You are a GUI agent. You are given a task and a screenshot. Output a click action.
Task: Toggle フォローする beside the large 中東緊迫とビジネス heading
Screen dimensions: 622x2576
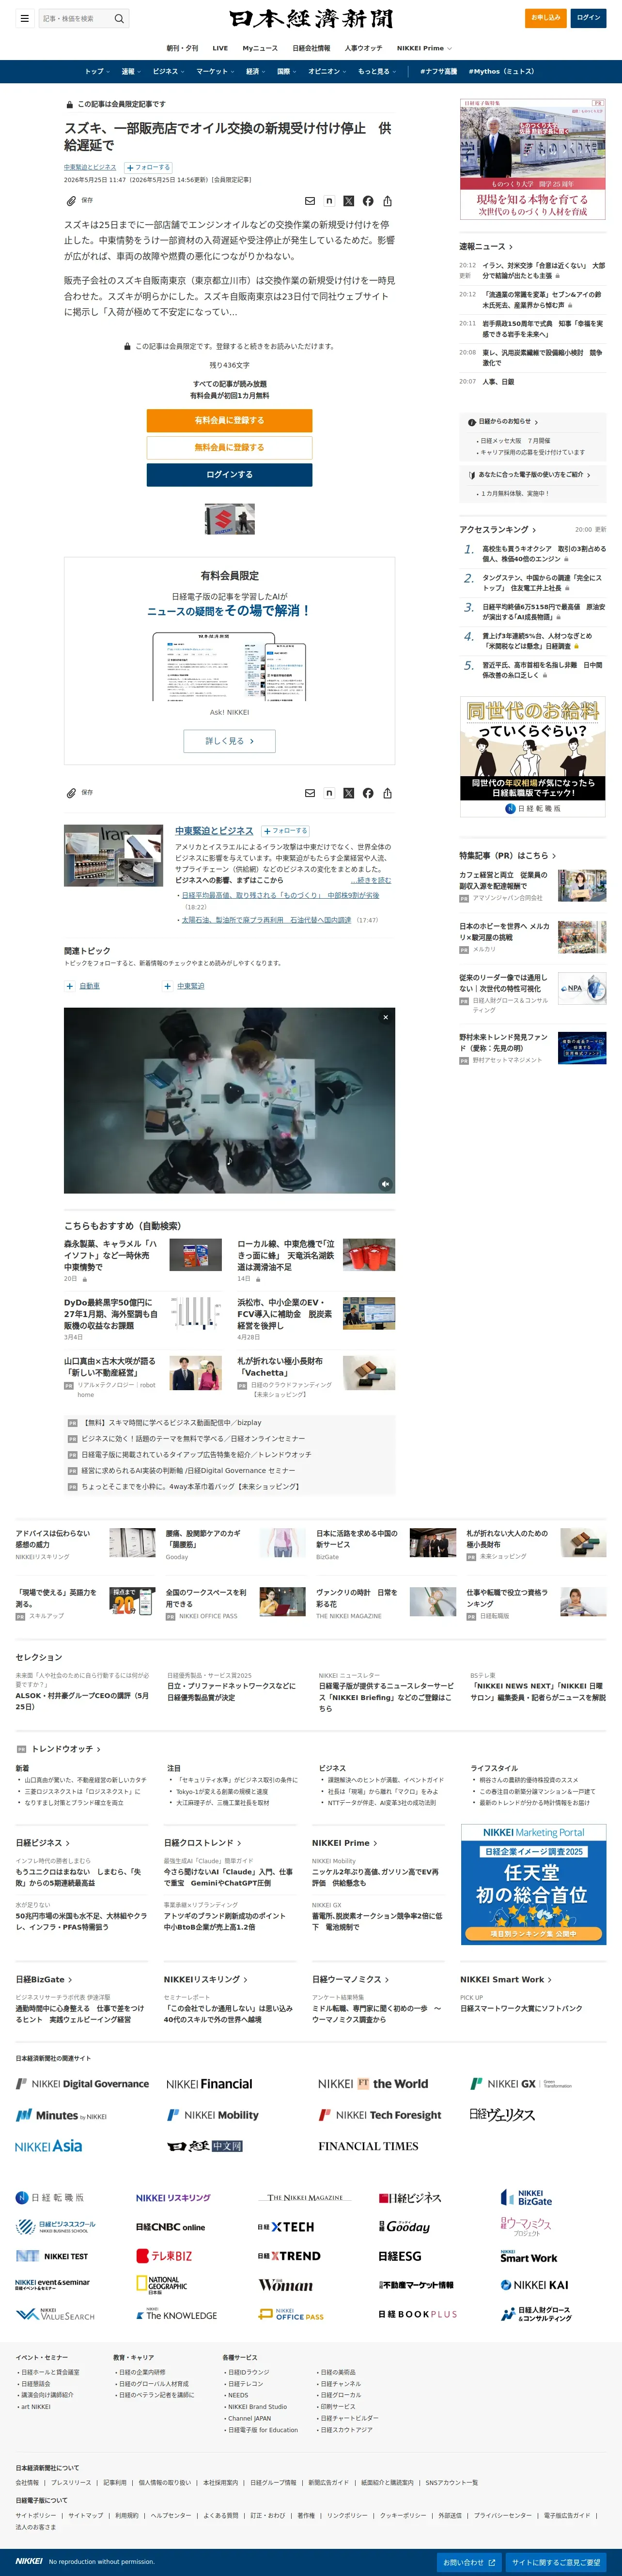(286, 831)
